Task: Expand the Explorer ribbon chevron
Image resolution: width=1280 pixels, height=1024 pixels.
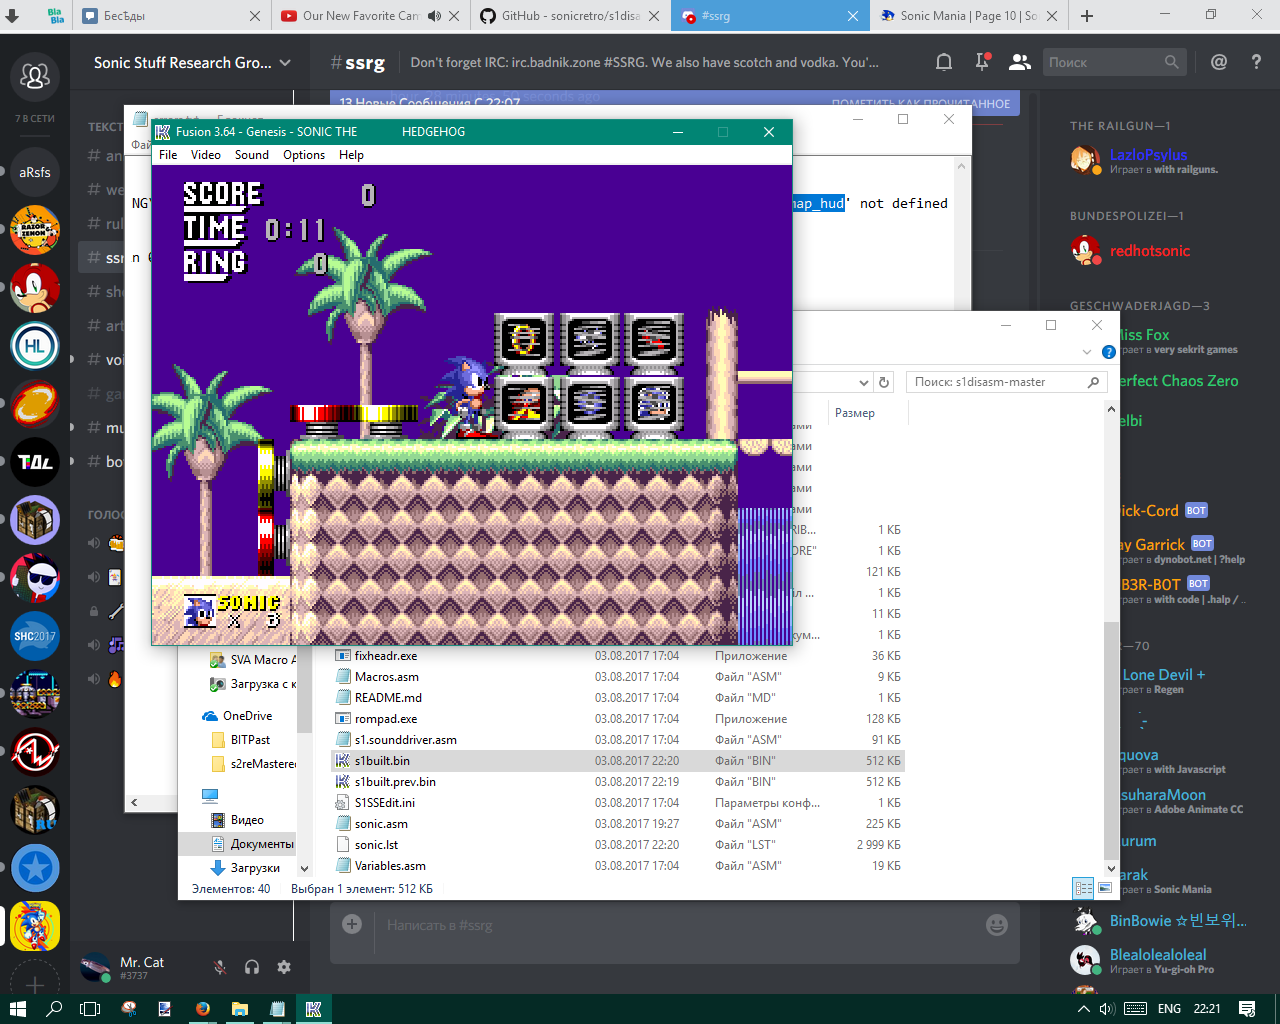Action: (x=1087, y=352)
